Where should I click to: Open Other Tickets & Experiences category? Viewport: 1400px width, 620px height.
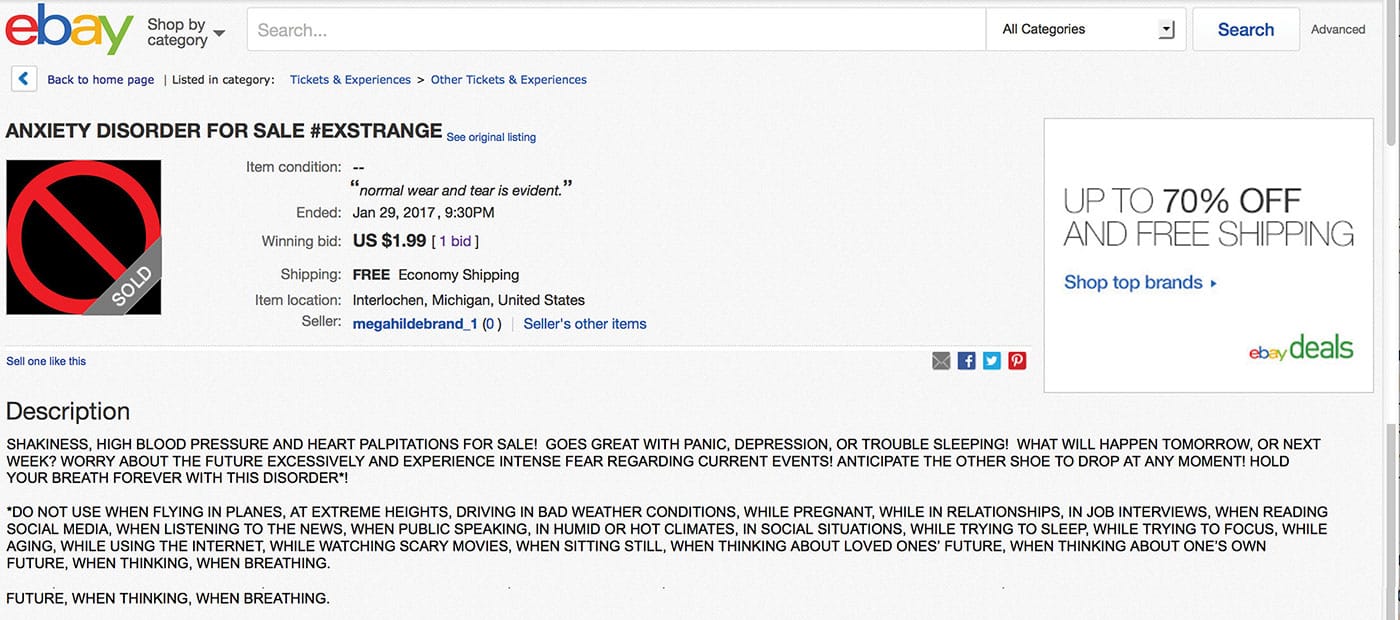508,80
